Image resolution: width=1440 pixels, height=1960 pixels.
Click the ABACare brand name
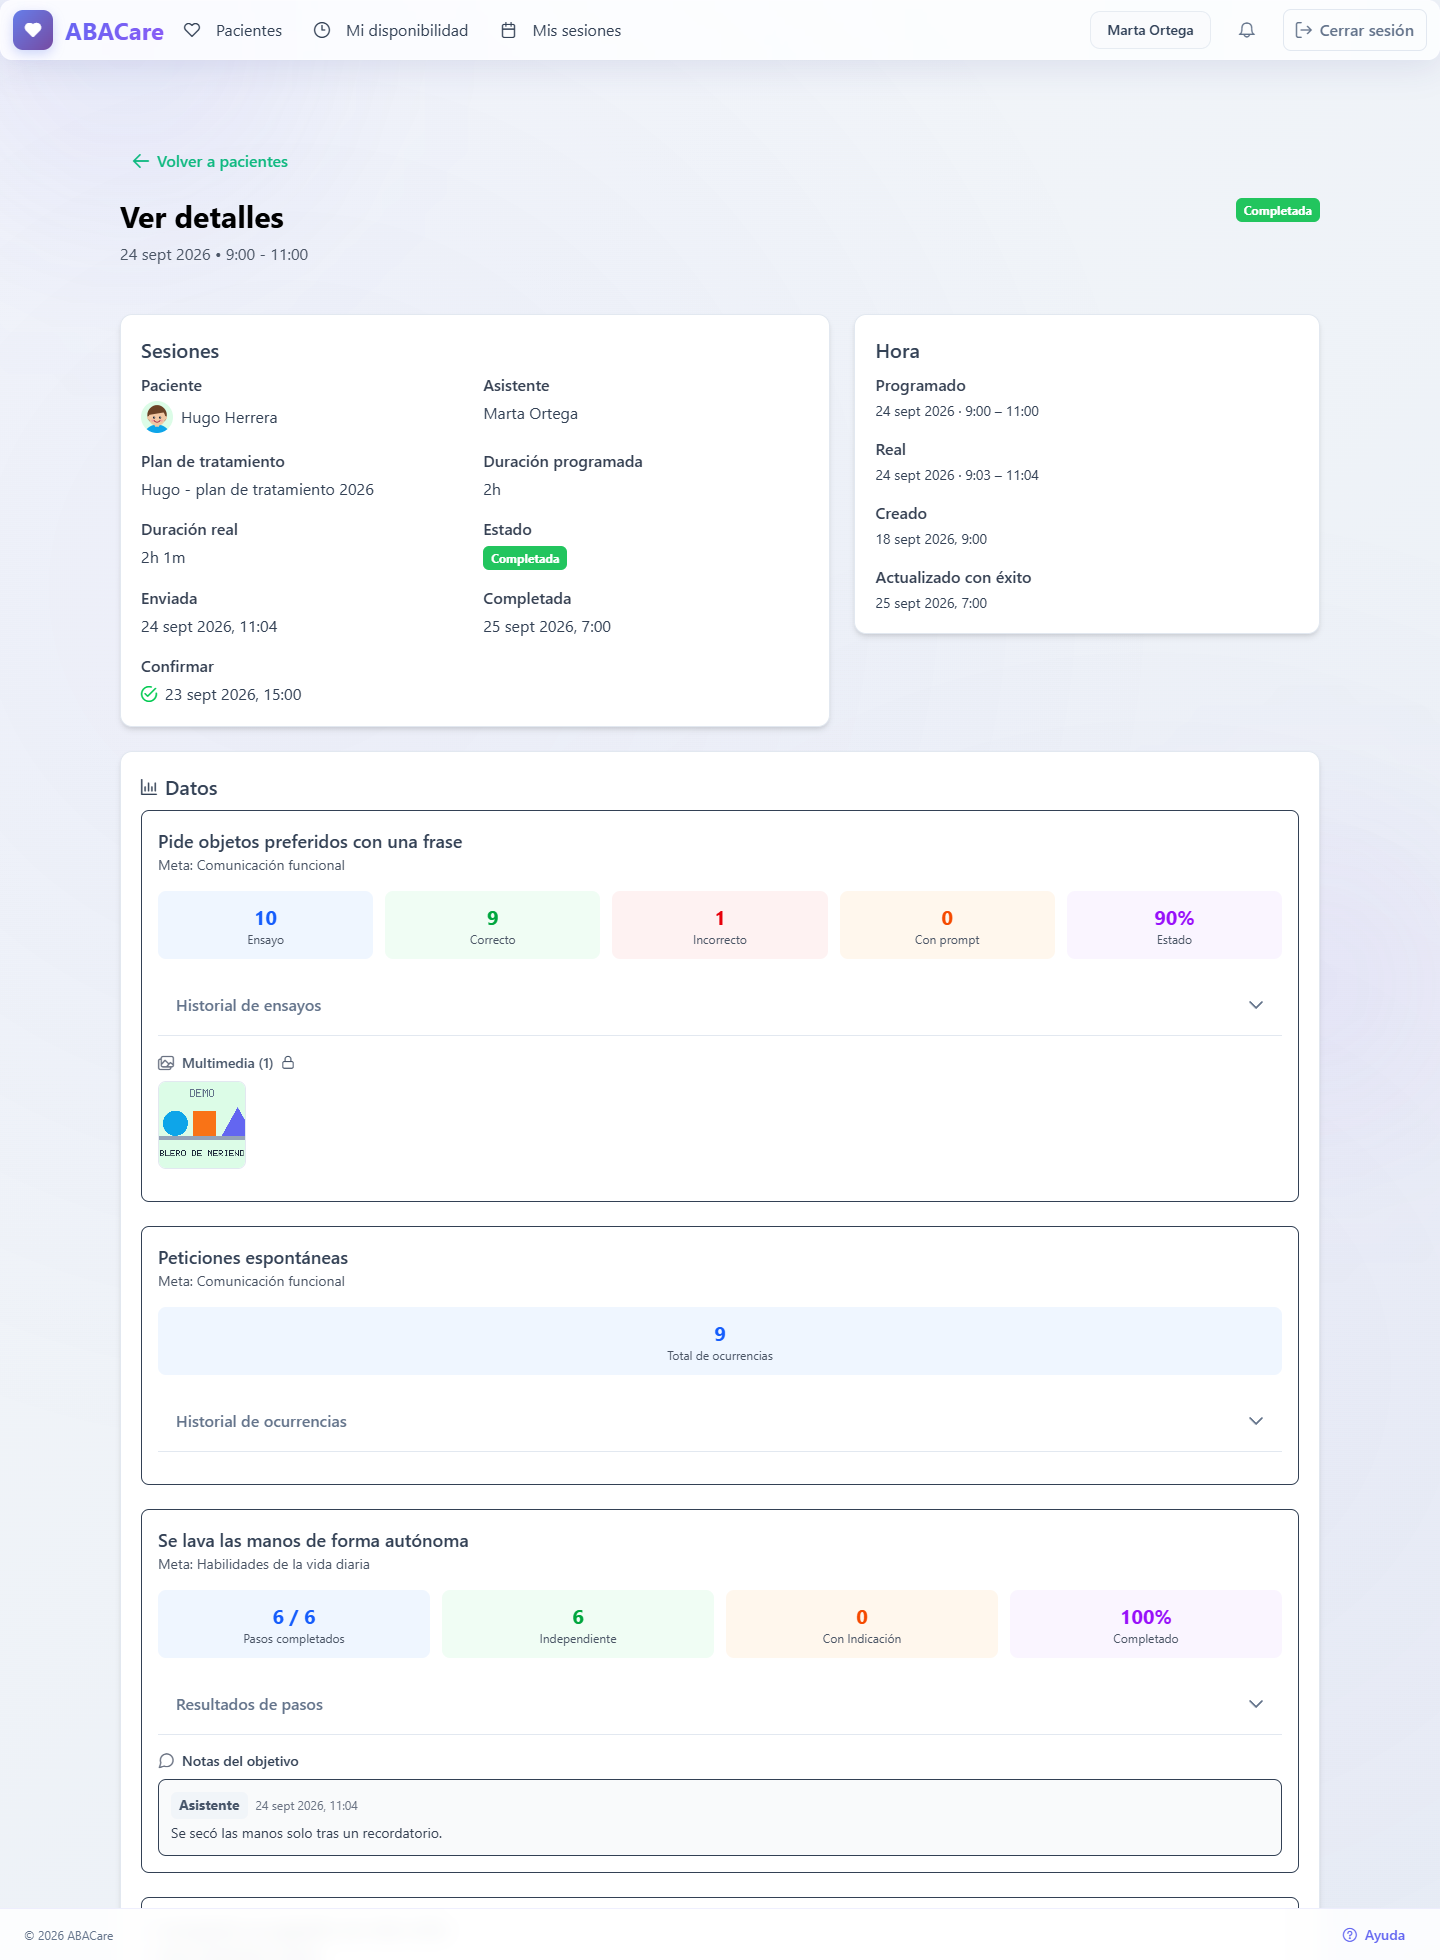click(x=114, y=31)
